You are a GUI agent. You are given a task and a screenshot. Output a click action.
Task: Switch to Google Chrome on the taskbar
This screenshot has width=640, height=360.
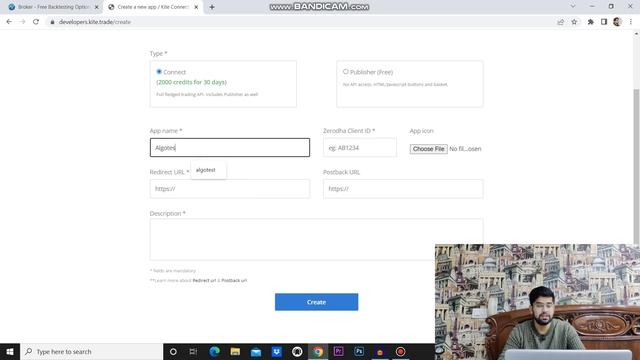[x=318, y=351]
